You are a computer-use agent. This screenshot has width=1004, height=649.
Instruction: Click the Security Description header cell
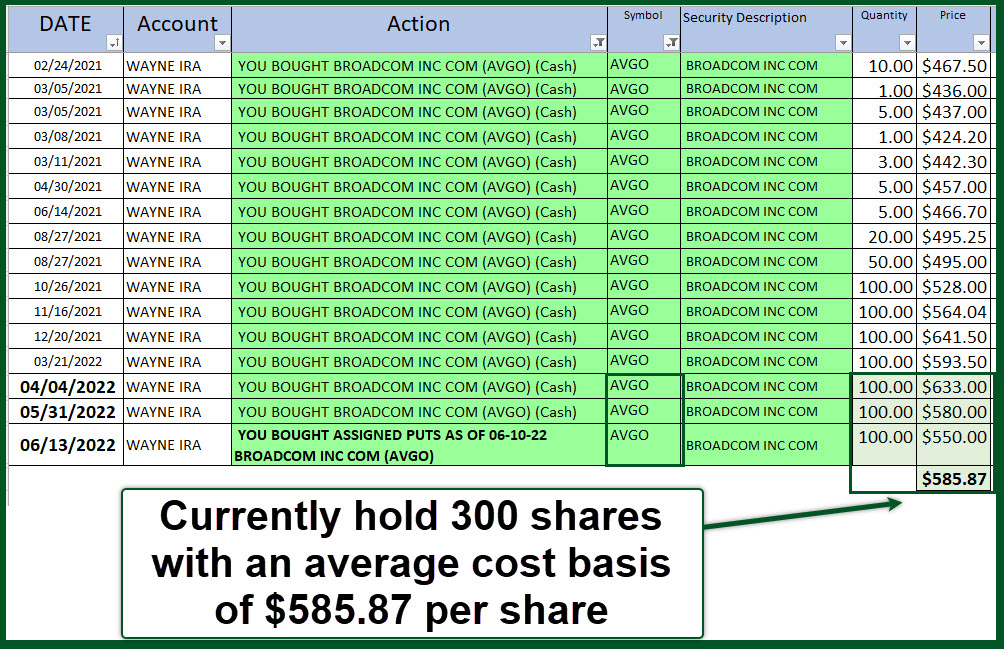[x=765, y=20]
